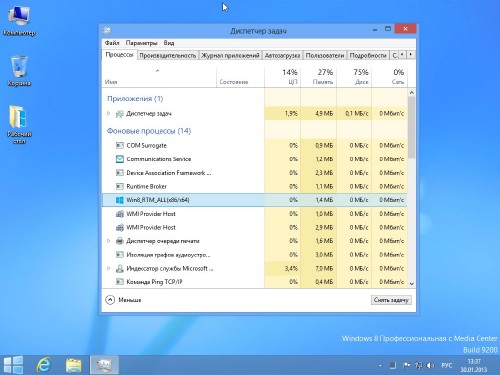Click the Снять задачу button
Screen dimensions: 500x375
[x=391, y=300]
